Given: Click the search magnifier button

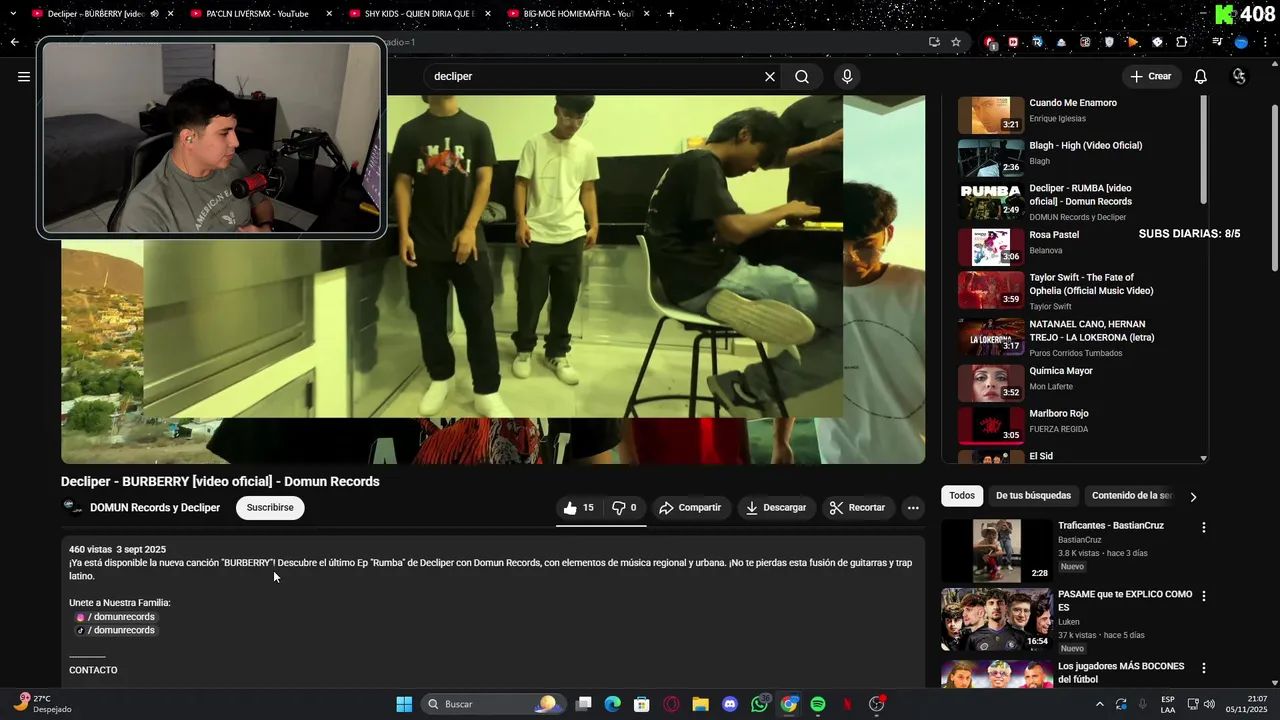Looking at the screenshot, I should pyautogui.click(x=802, y=76).
